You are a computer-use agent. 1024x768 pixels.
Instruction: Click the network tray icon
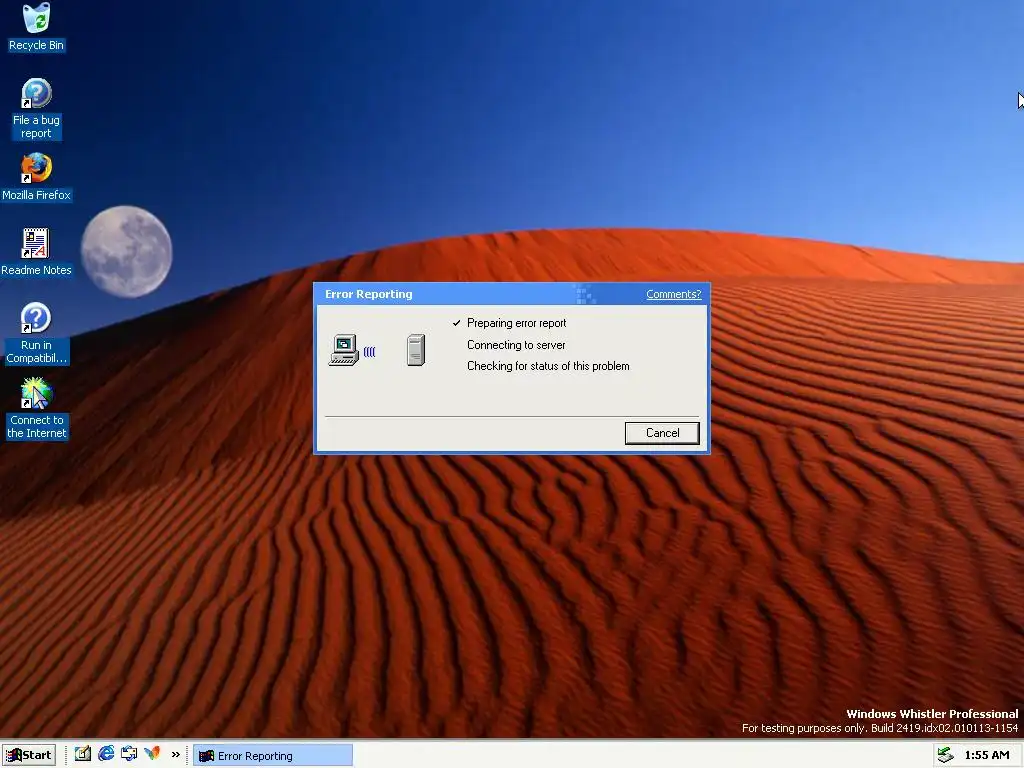945,756
